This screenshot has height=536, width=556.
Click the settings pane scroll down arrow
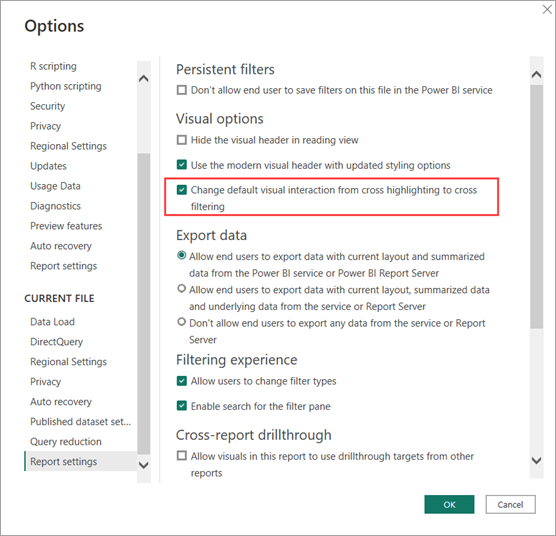pos(536,460)
